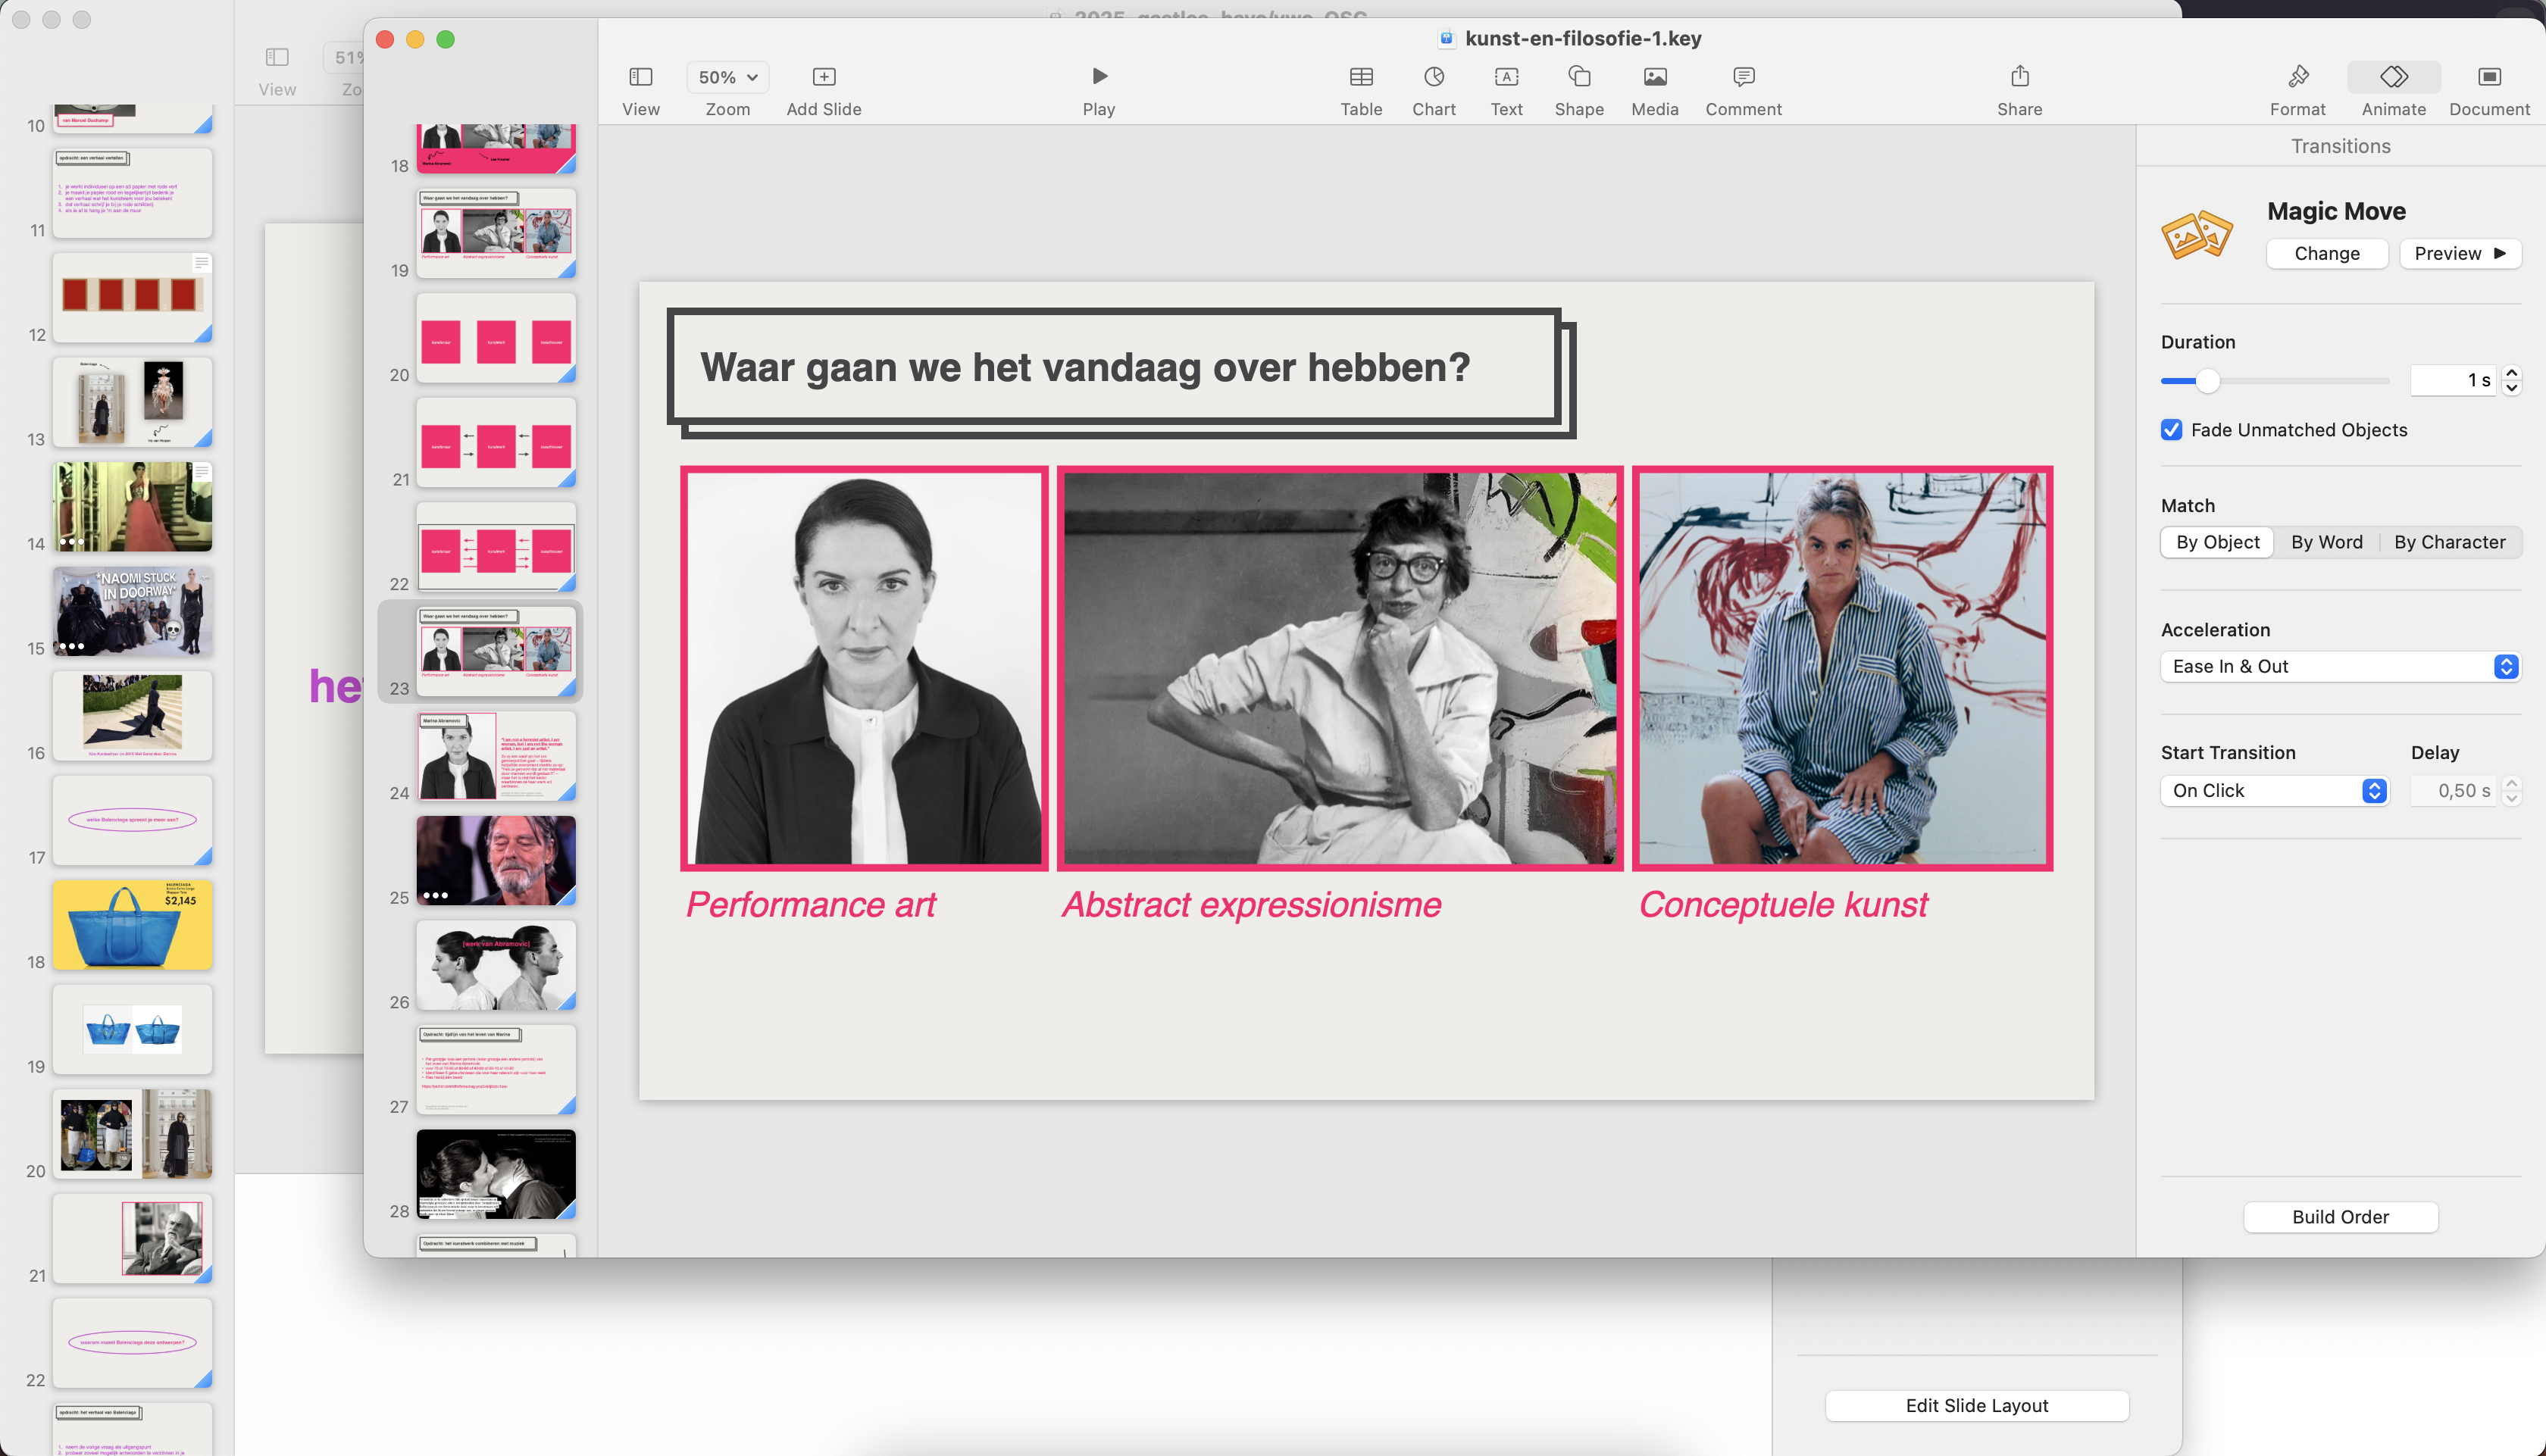Select the middle black-and-white painter photo

(x=1339, y=668)
